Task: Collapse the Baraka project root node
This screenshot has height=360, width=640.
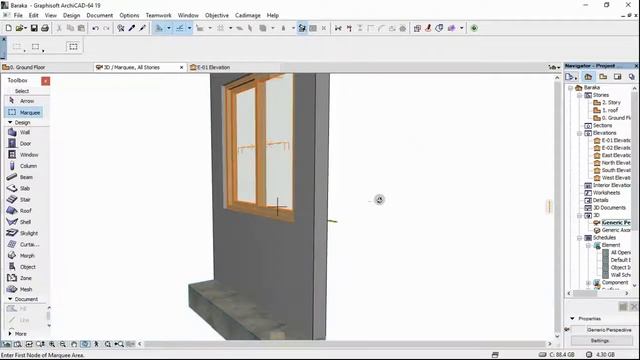Action: coord(571,88)
